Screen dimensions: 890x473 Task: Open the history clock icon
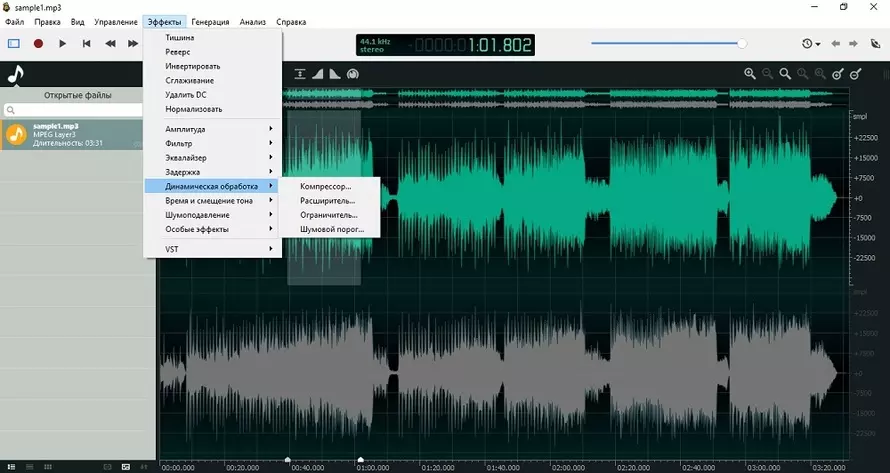pyautogui.click(x=807, y=44)
